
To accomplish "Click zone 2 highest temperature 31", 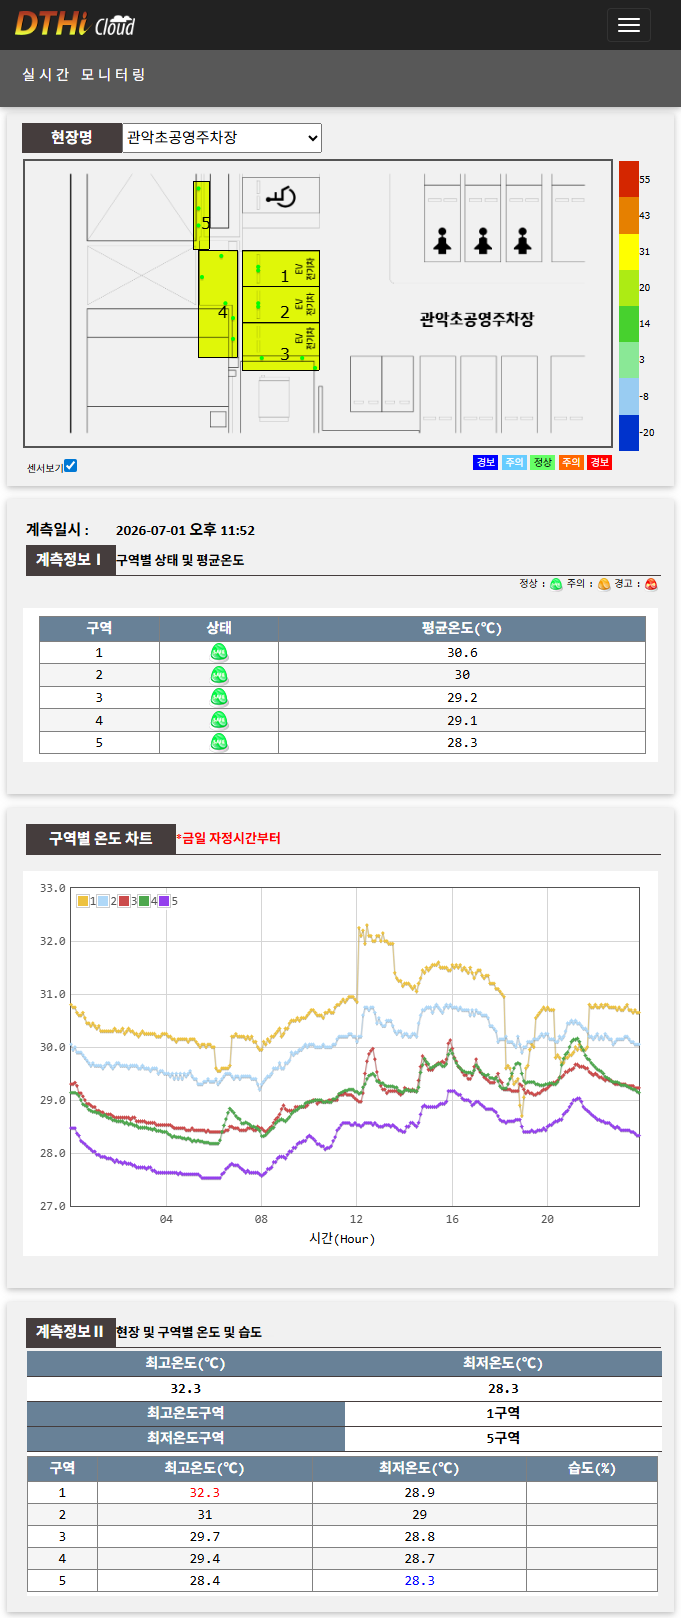I will click(x=205, y=1514).
